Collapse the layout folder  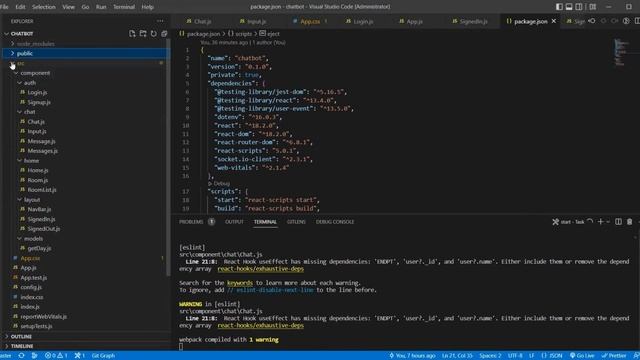tap(86, 200)
